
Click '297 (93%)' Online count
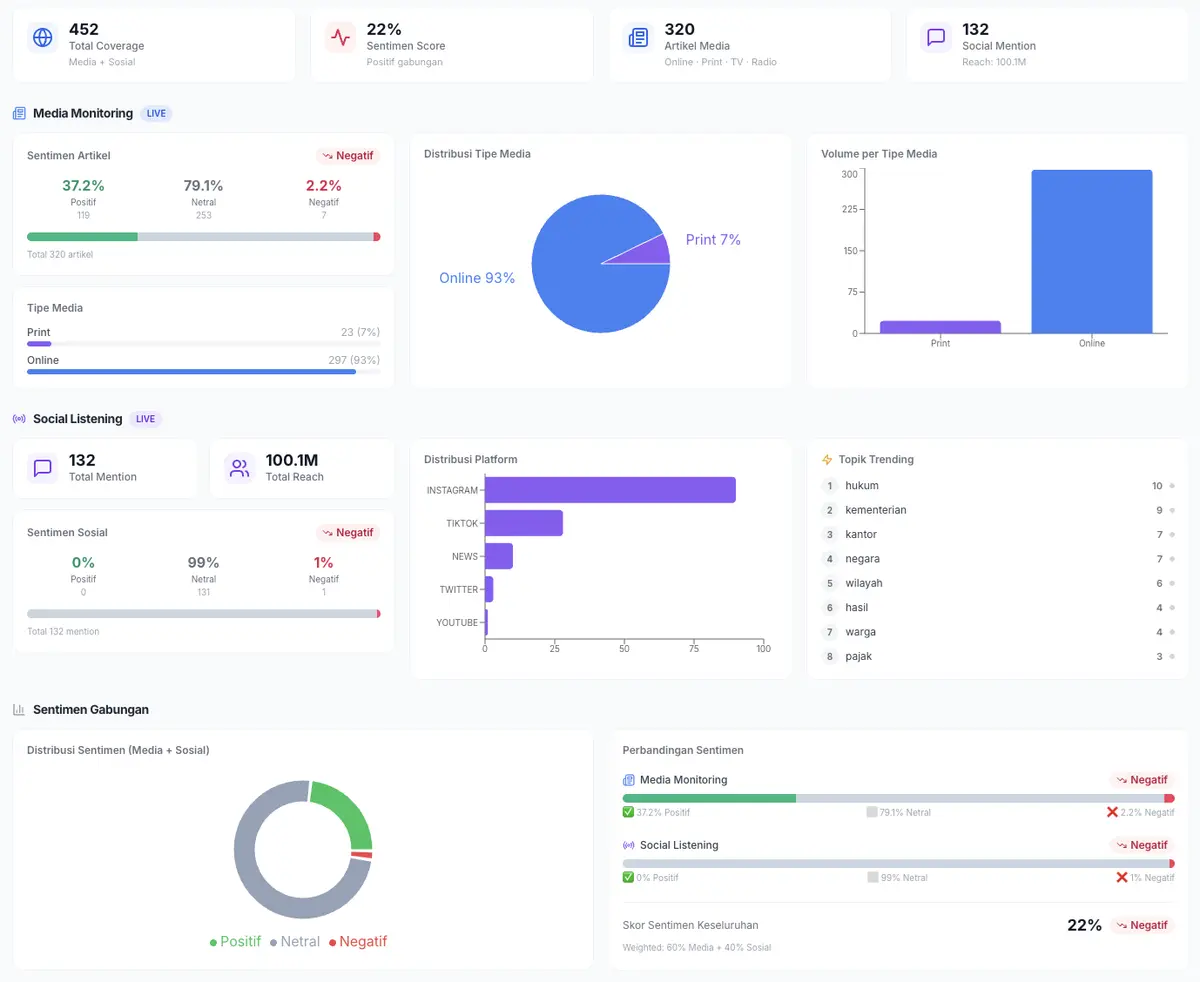[355, 360]
